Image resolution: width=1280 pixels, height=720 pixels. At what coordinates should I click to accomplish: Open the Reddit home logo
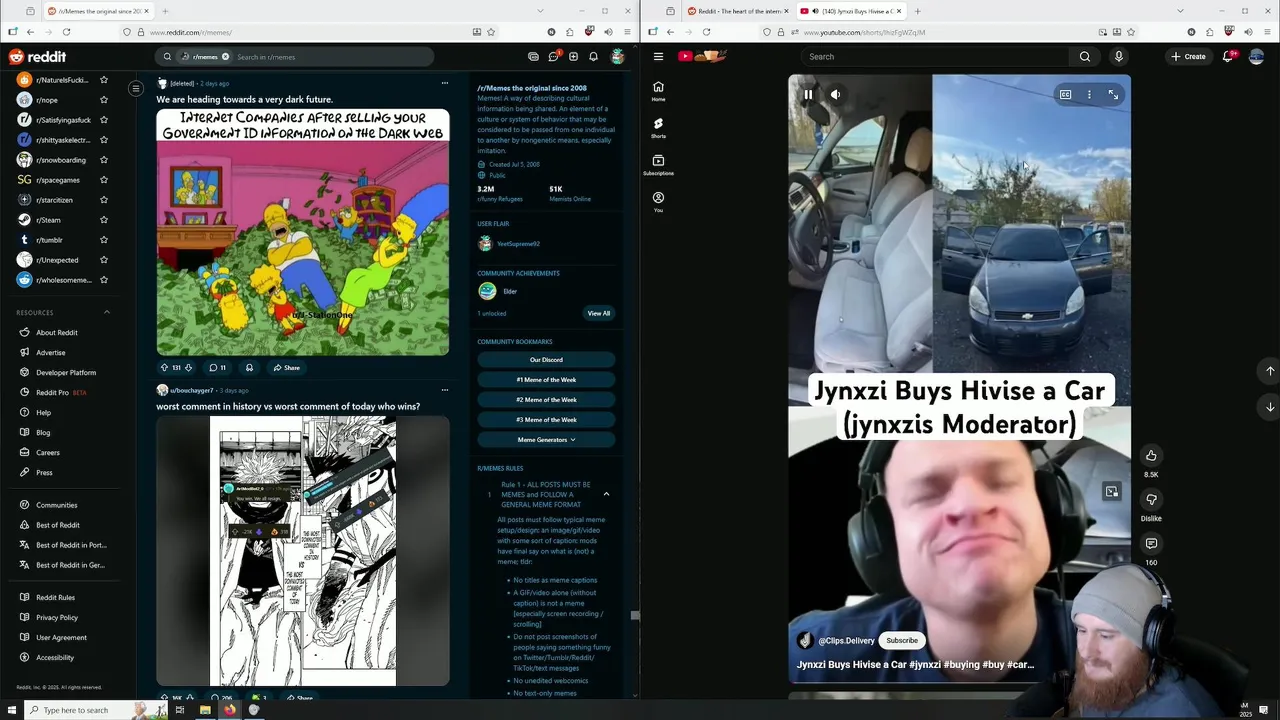pyautogui.click(x=37, y=57)
